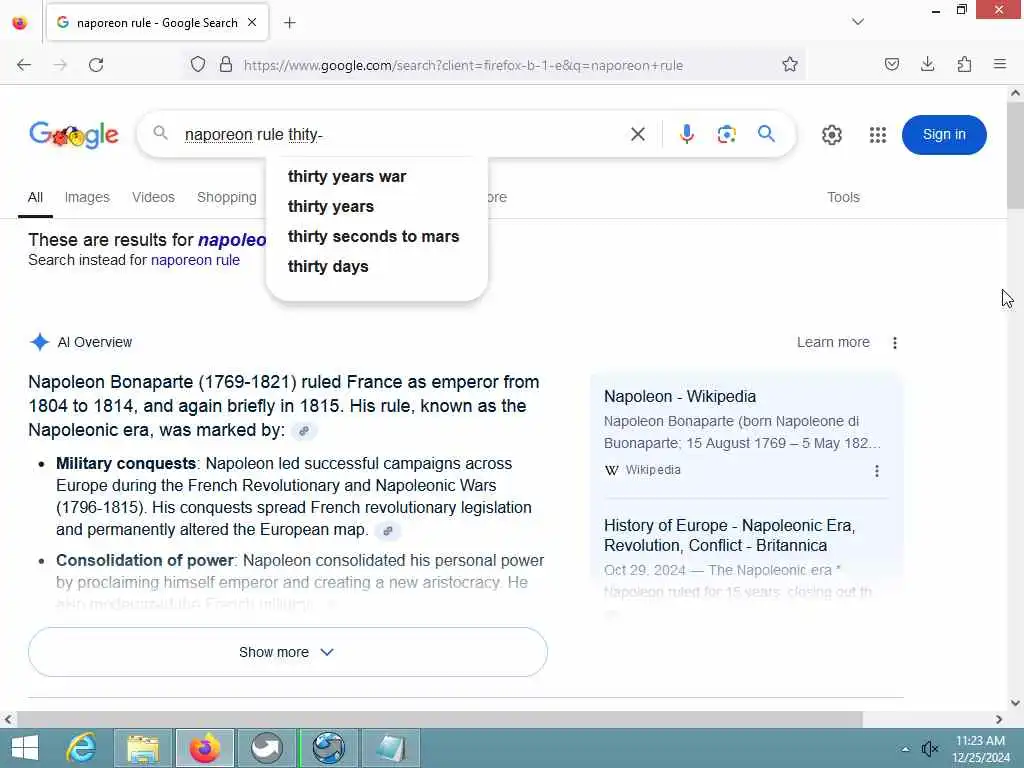This screenshot has width=1024, height=768.
Task: Close the naporeon rule Google Search tab
Action: (252, 22)
